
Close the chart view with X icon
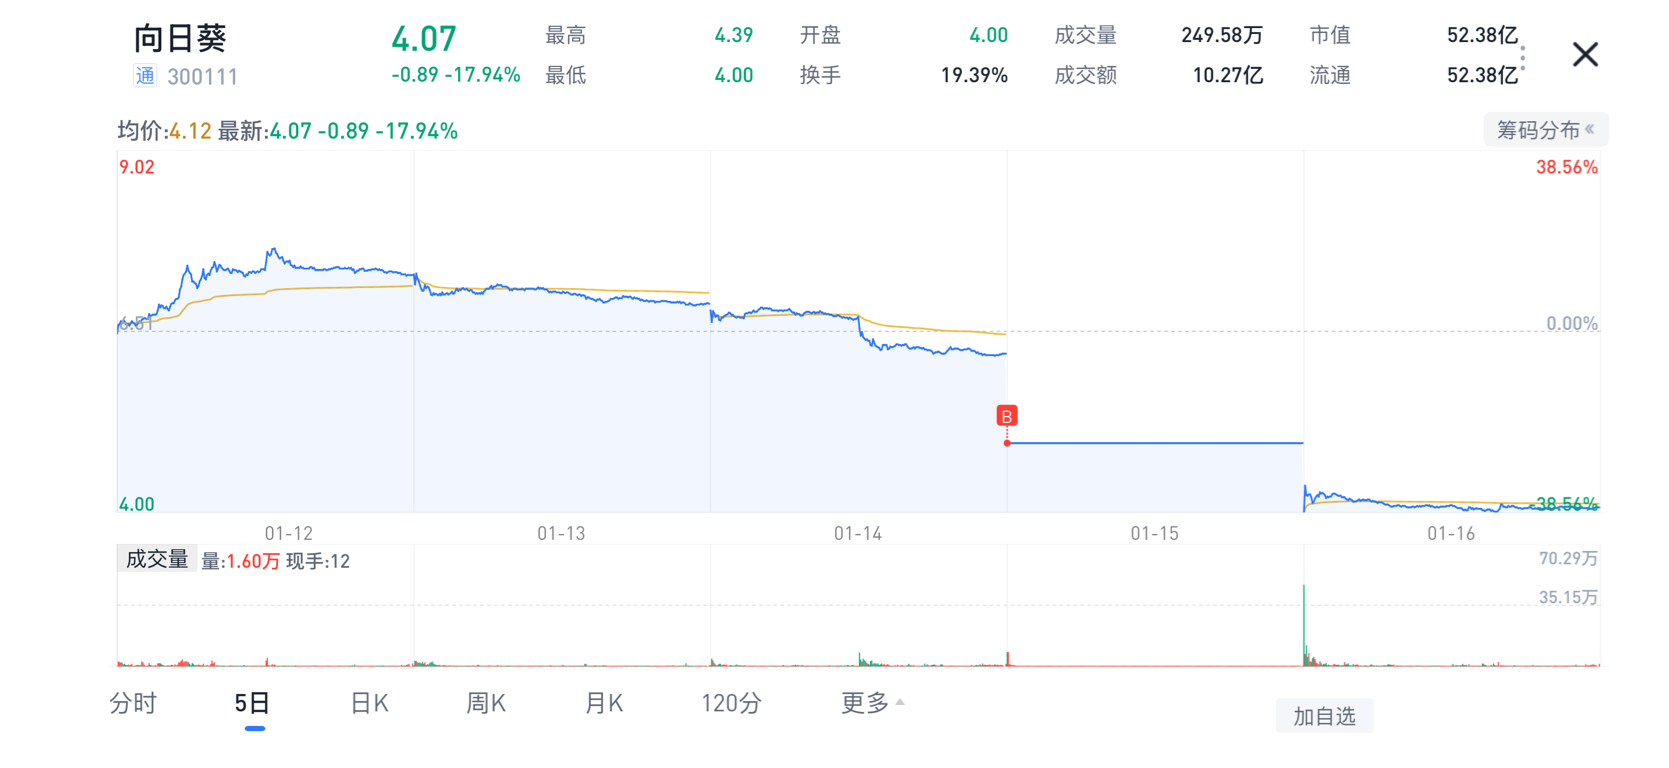coord(1585,54)
